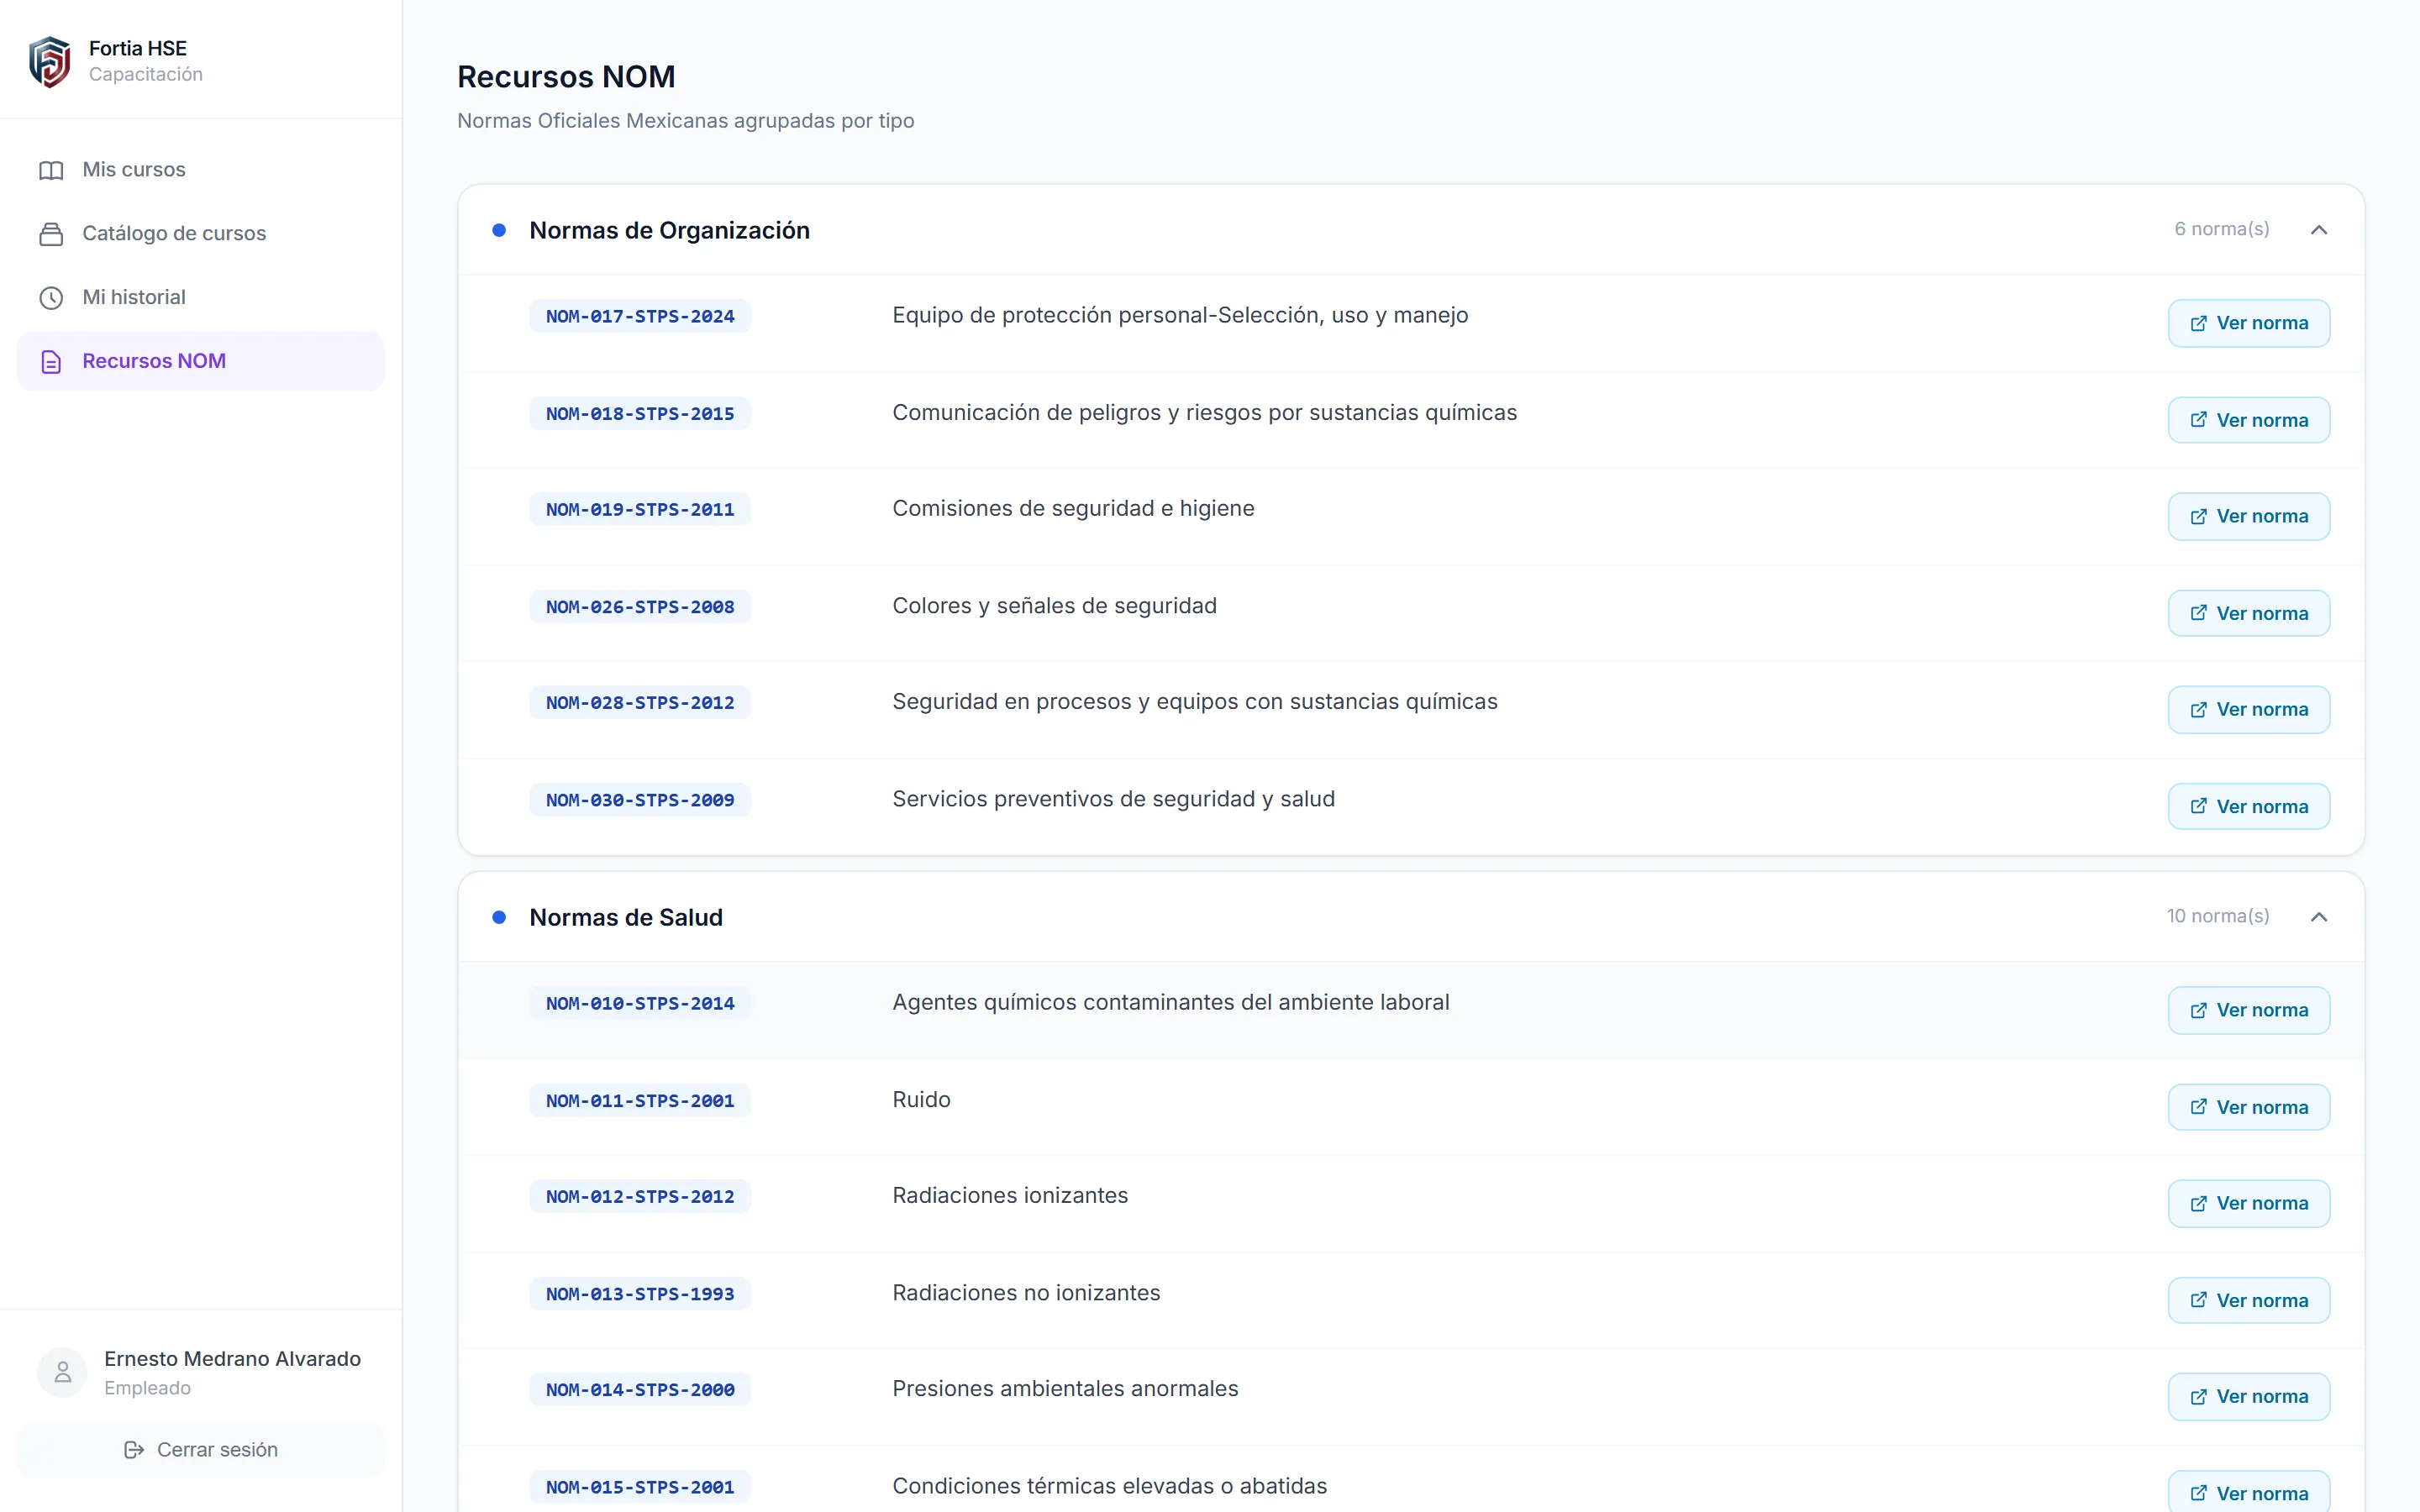Viewport: 2420px width, 1512px height.
Task: Open Ver norma for Servicios preventivos
Action: pos(2249,806)
